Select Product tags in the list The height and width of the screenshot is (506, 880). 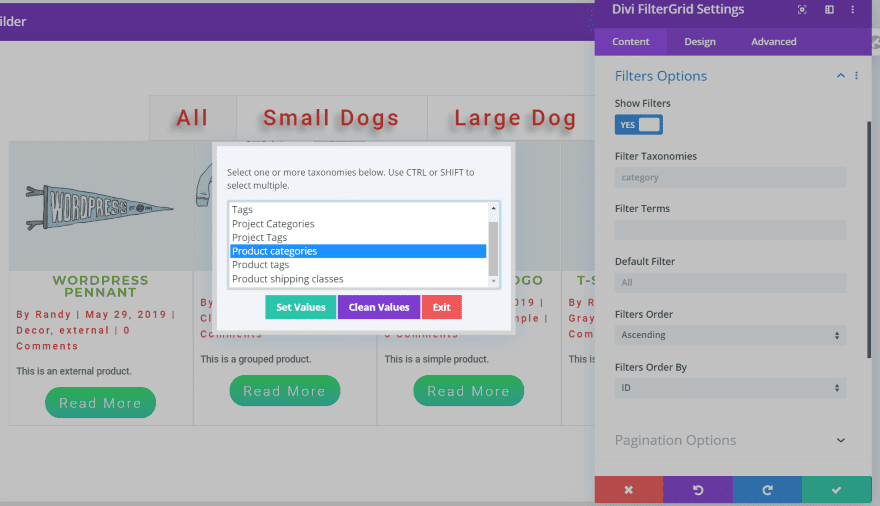point(358,265)
